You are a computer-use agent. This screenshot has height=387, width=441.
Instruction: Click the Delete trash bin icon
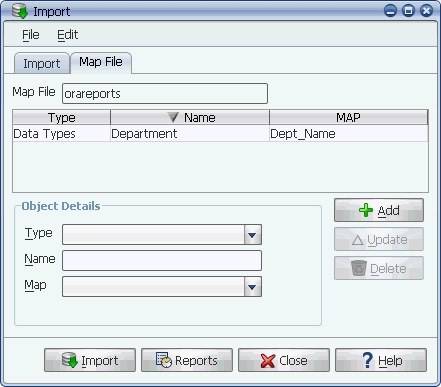(359, 268)
